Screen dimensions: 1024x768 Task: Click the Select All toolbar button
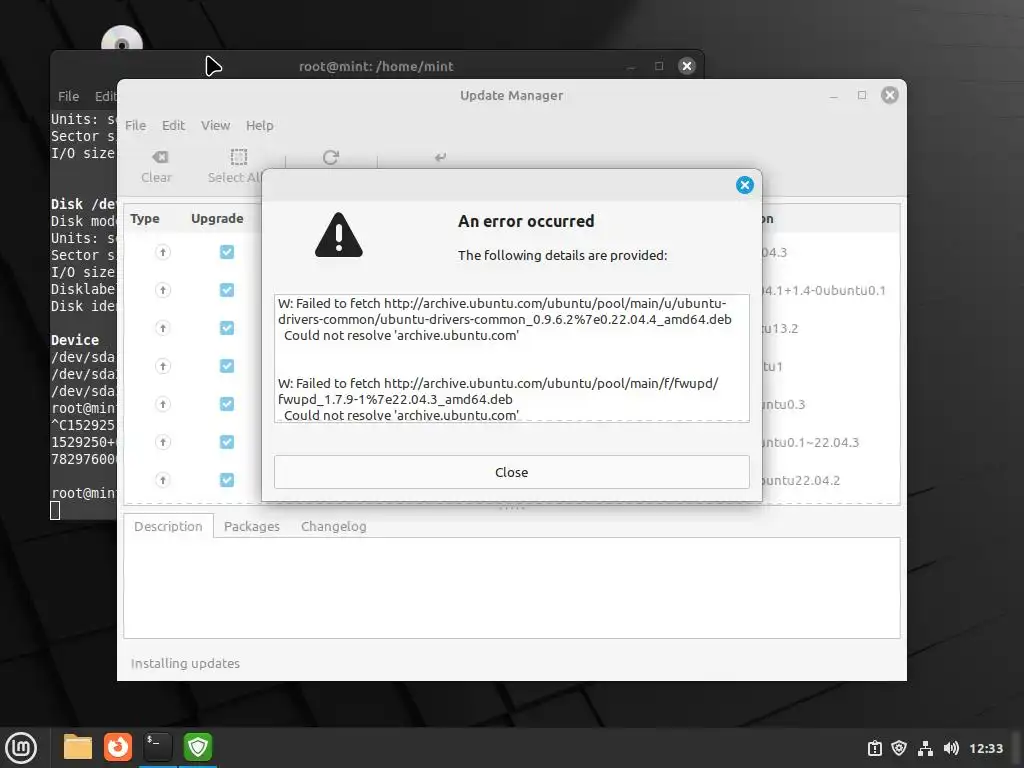coord(235,167)
